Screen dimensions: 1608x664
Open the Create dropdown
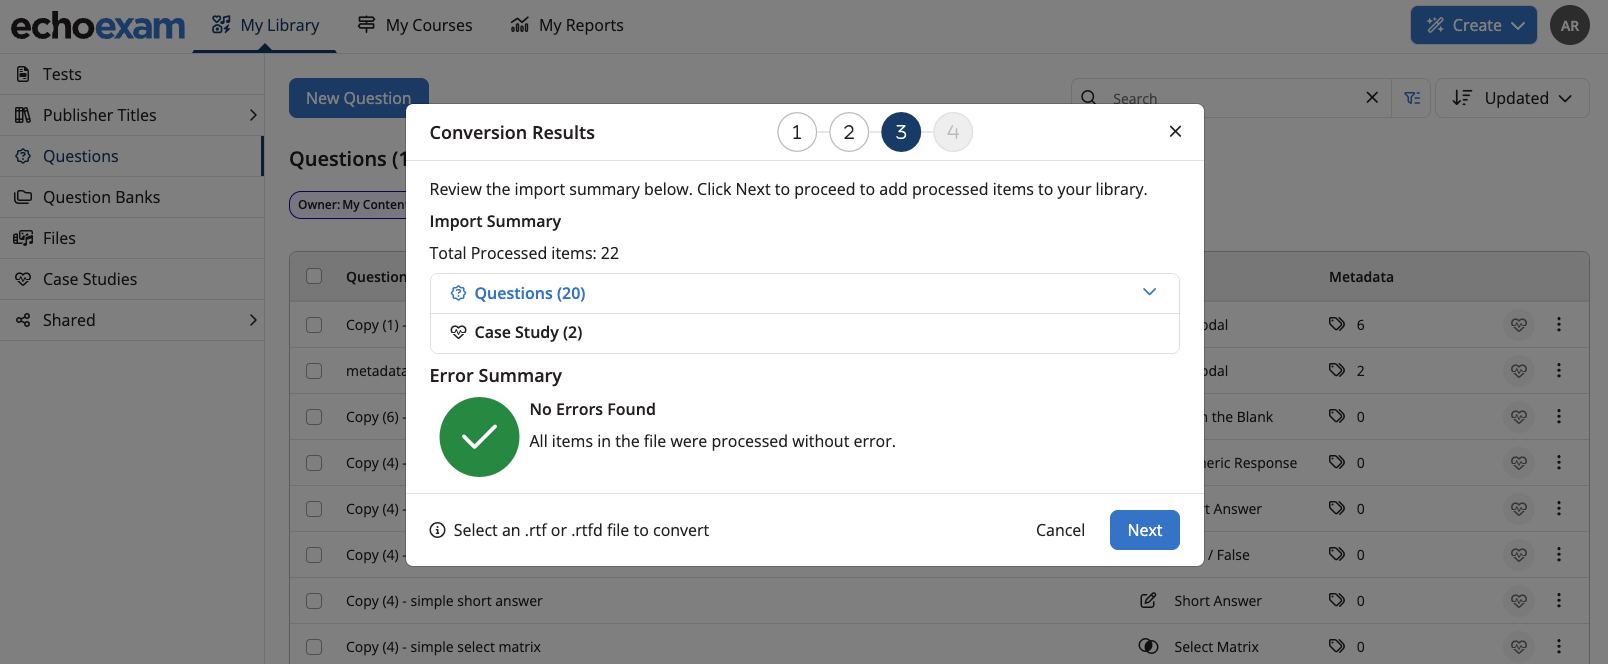tap(1474, 25)
